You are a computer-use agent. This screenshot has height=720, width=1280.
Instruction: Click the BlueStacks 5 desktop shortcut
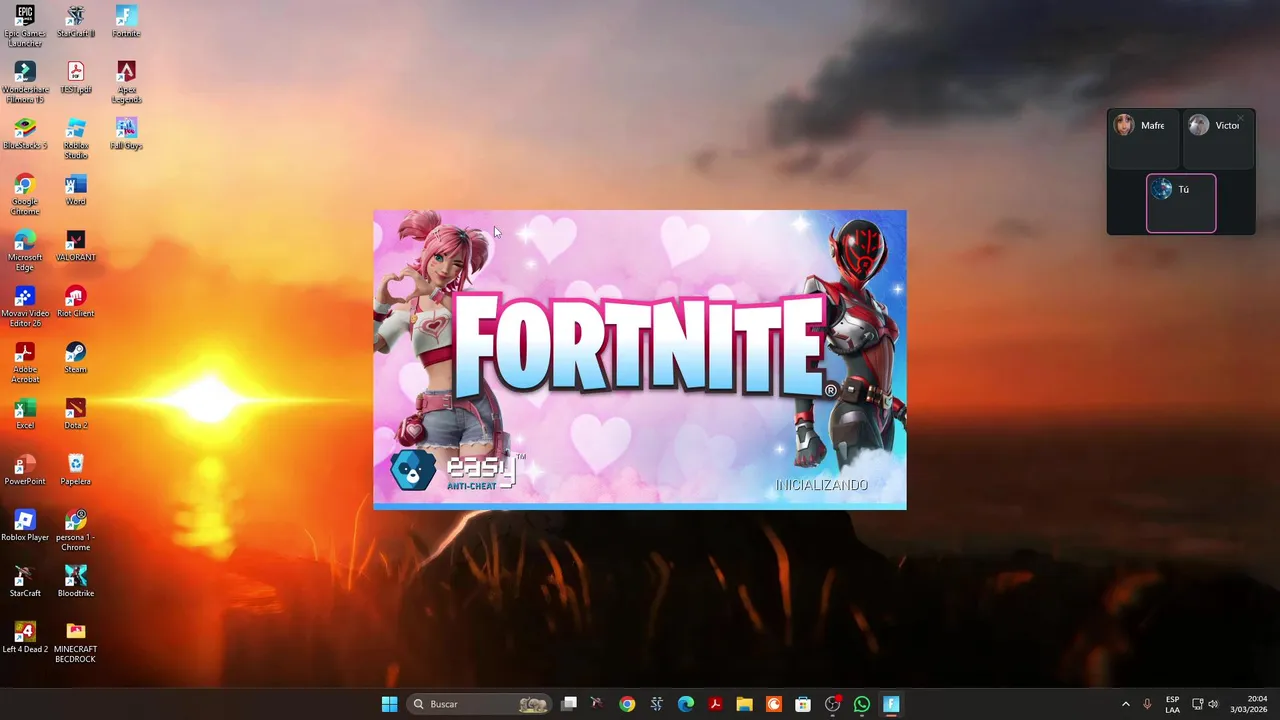(x=25, y=134)
